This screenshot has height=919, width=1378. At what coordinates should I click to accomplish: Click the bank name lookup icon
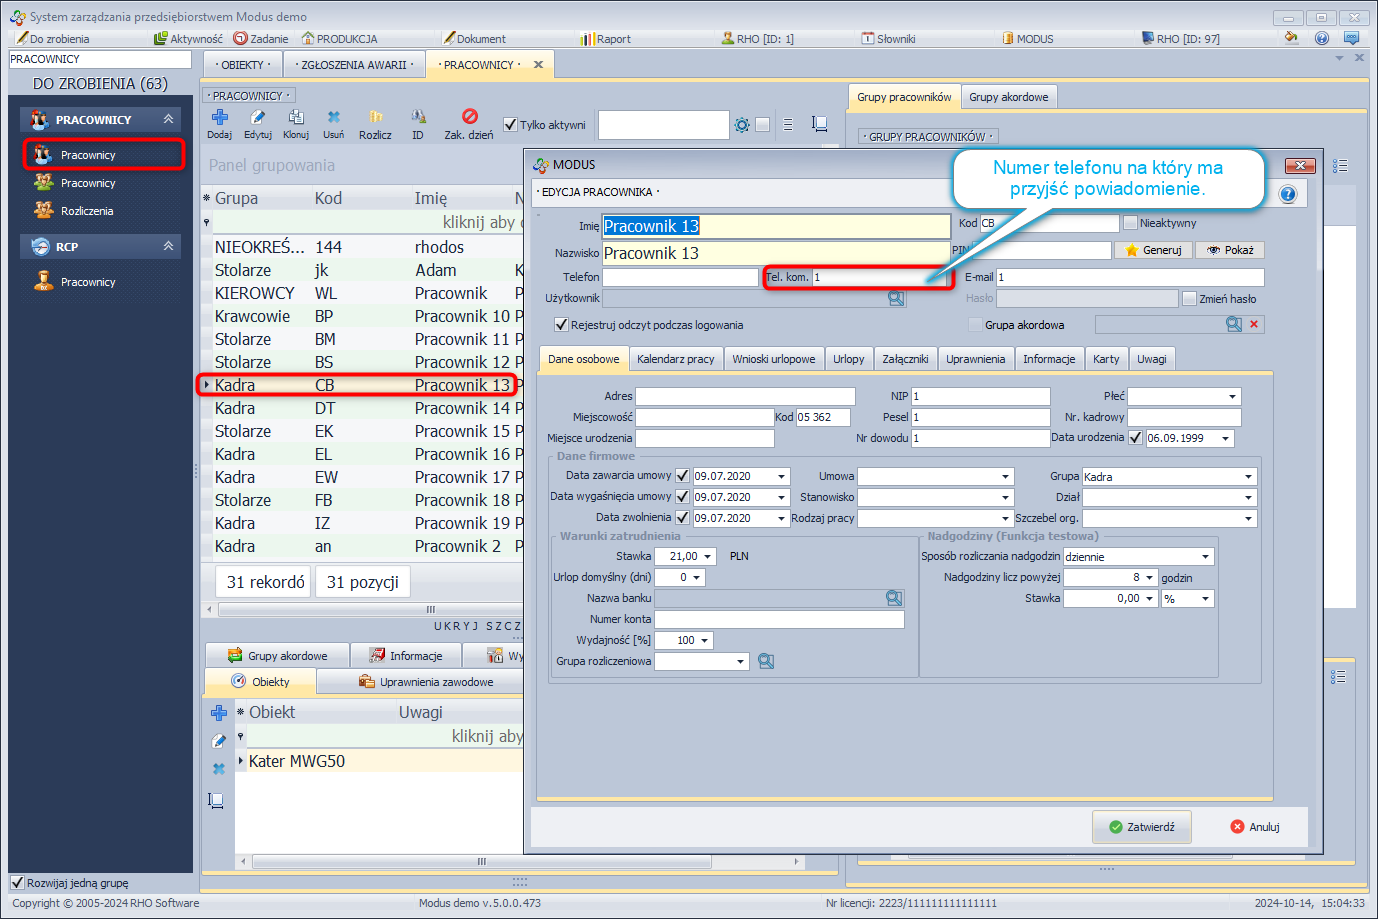894,598
